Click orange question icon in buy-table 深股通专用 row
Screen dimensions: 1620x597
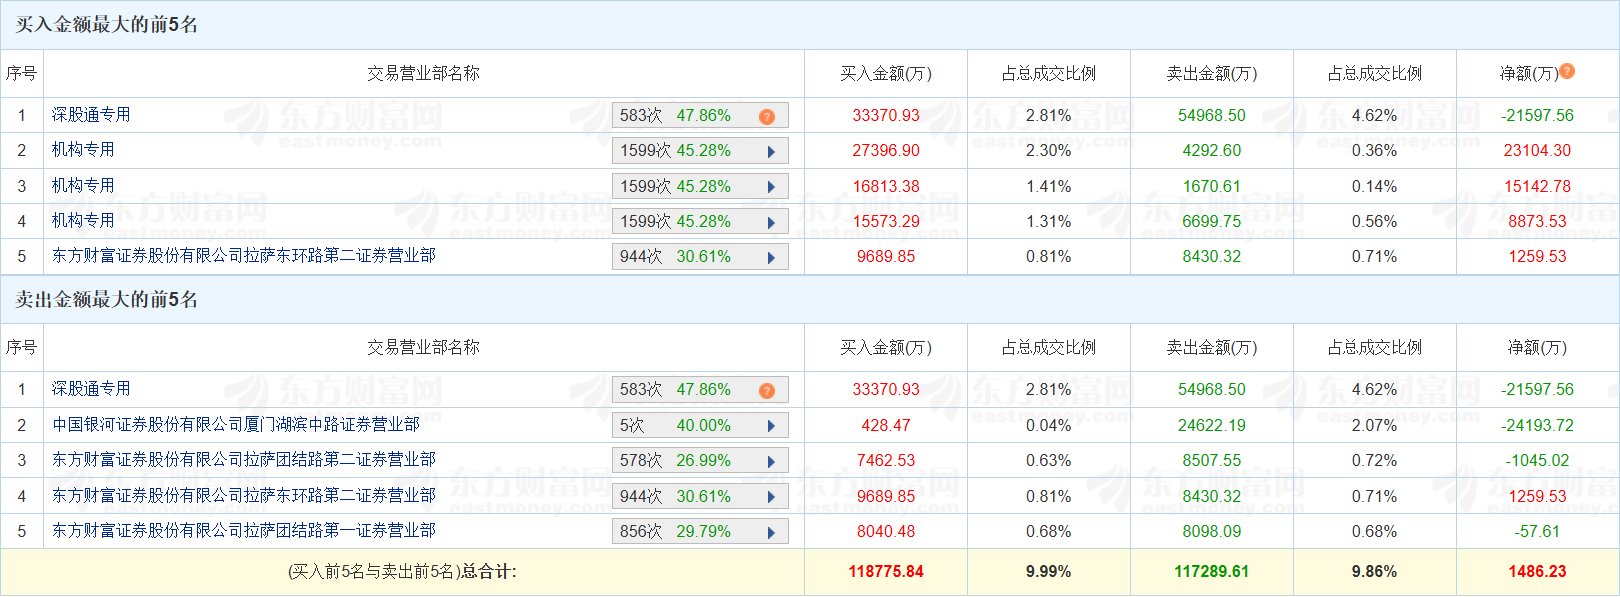[767, 117]
